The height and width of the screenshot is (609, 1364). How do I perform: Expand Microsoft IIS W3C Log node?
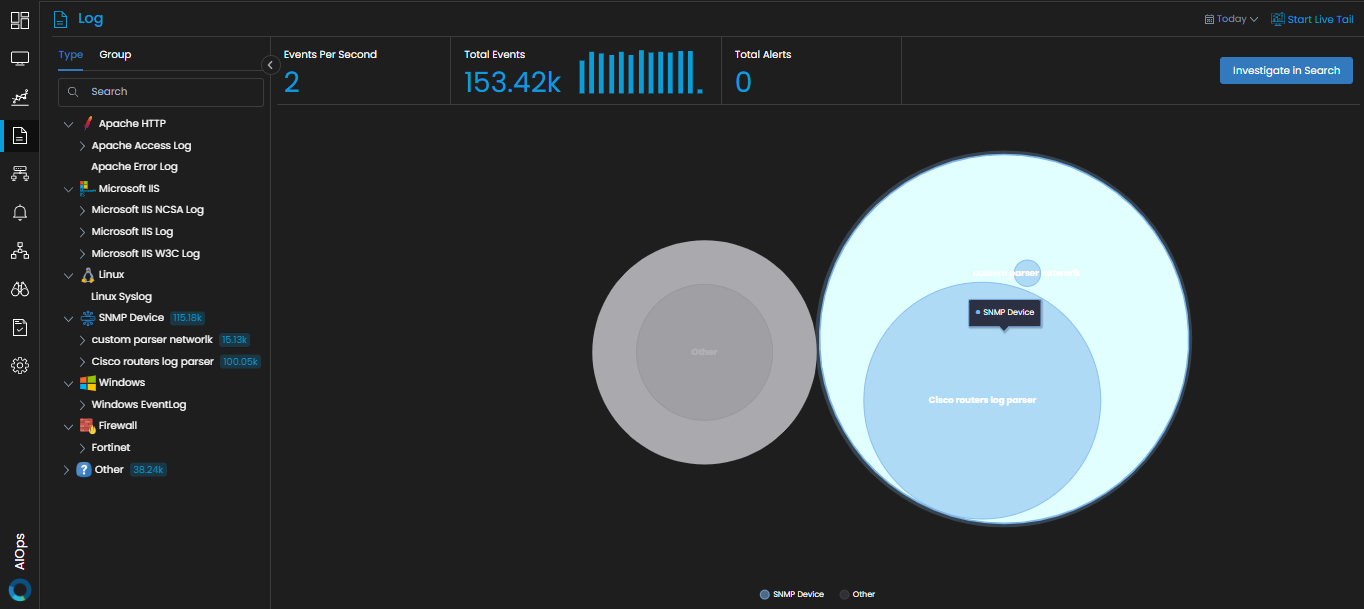(83, 254)
